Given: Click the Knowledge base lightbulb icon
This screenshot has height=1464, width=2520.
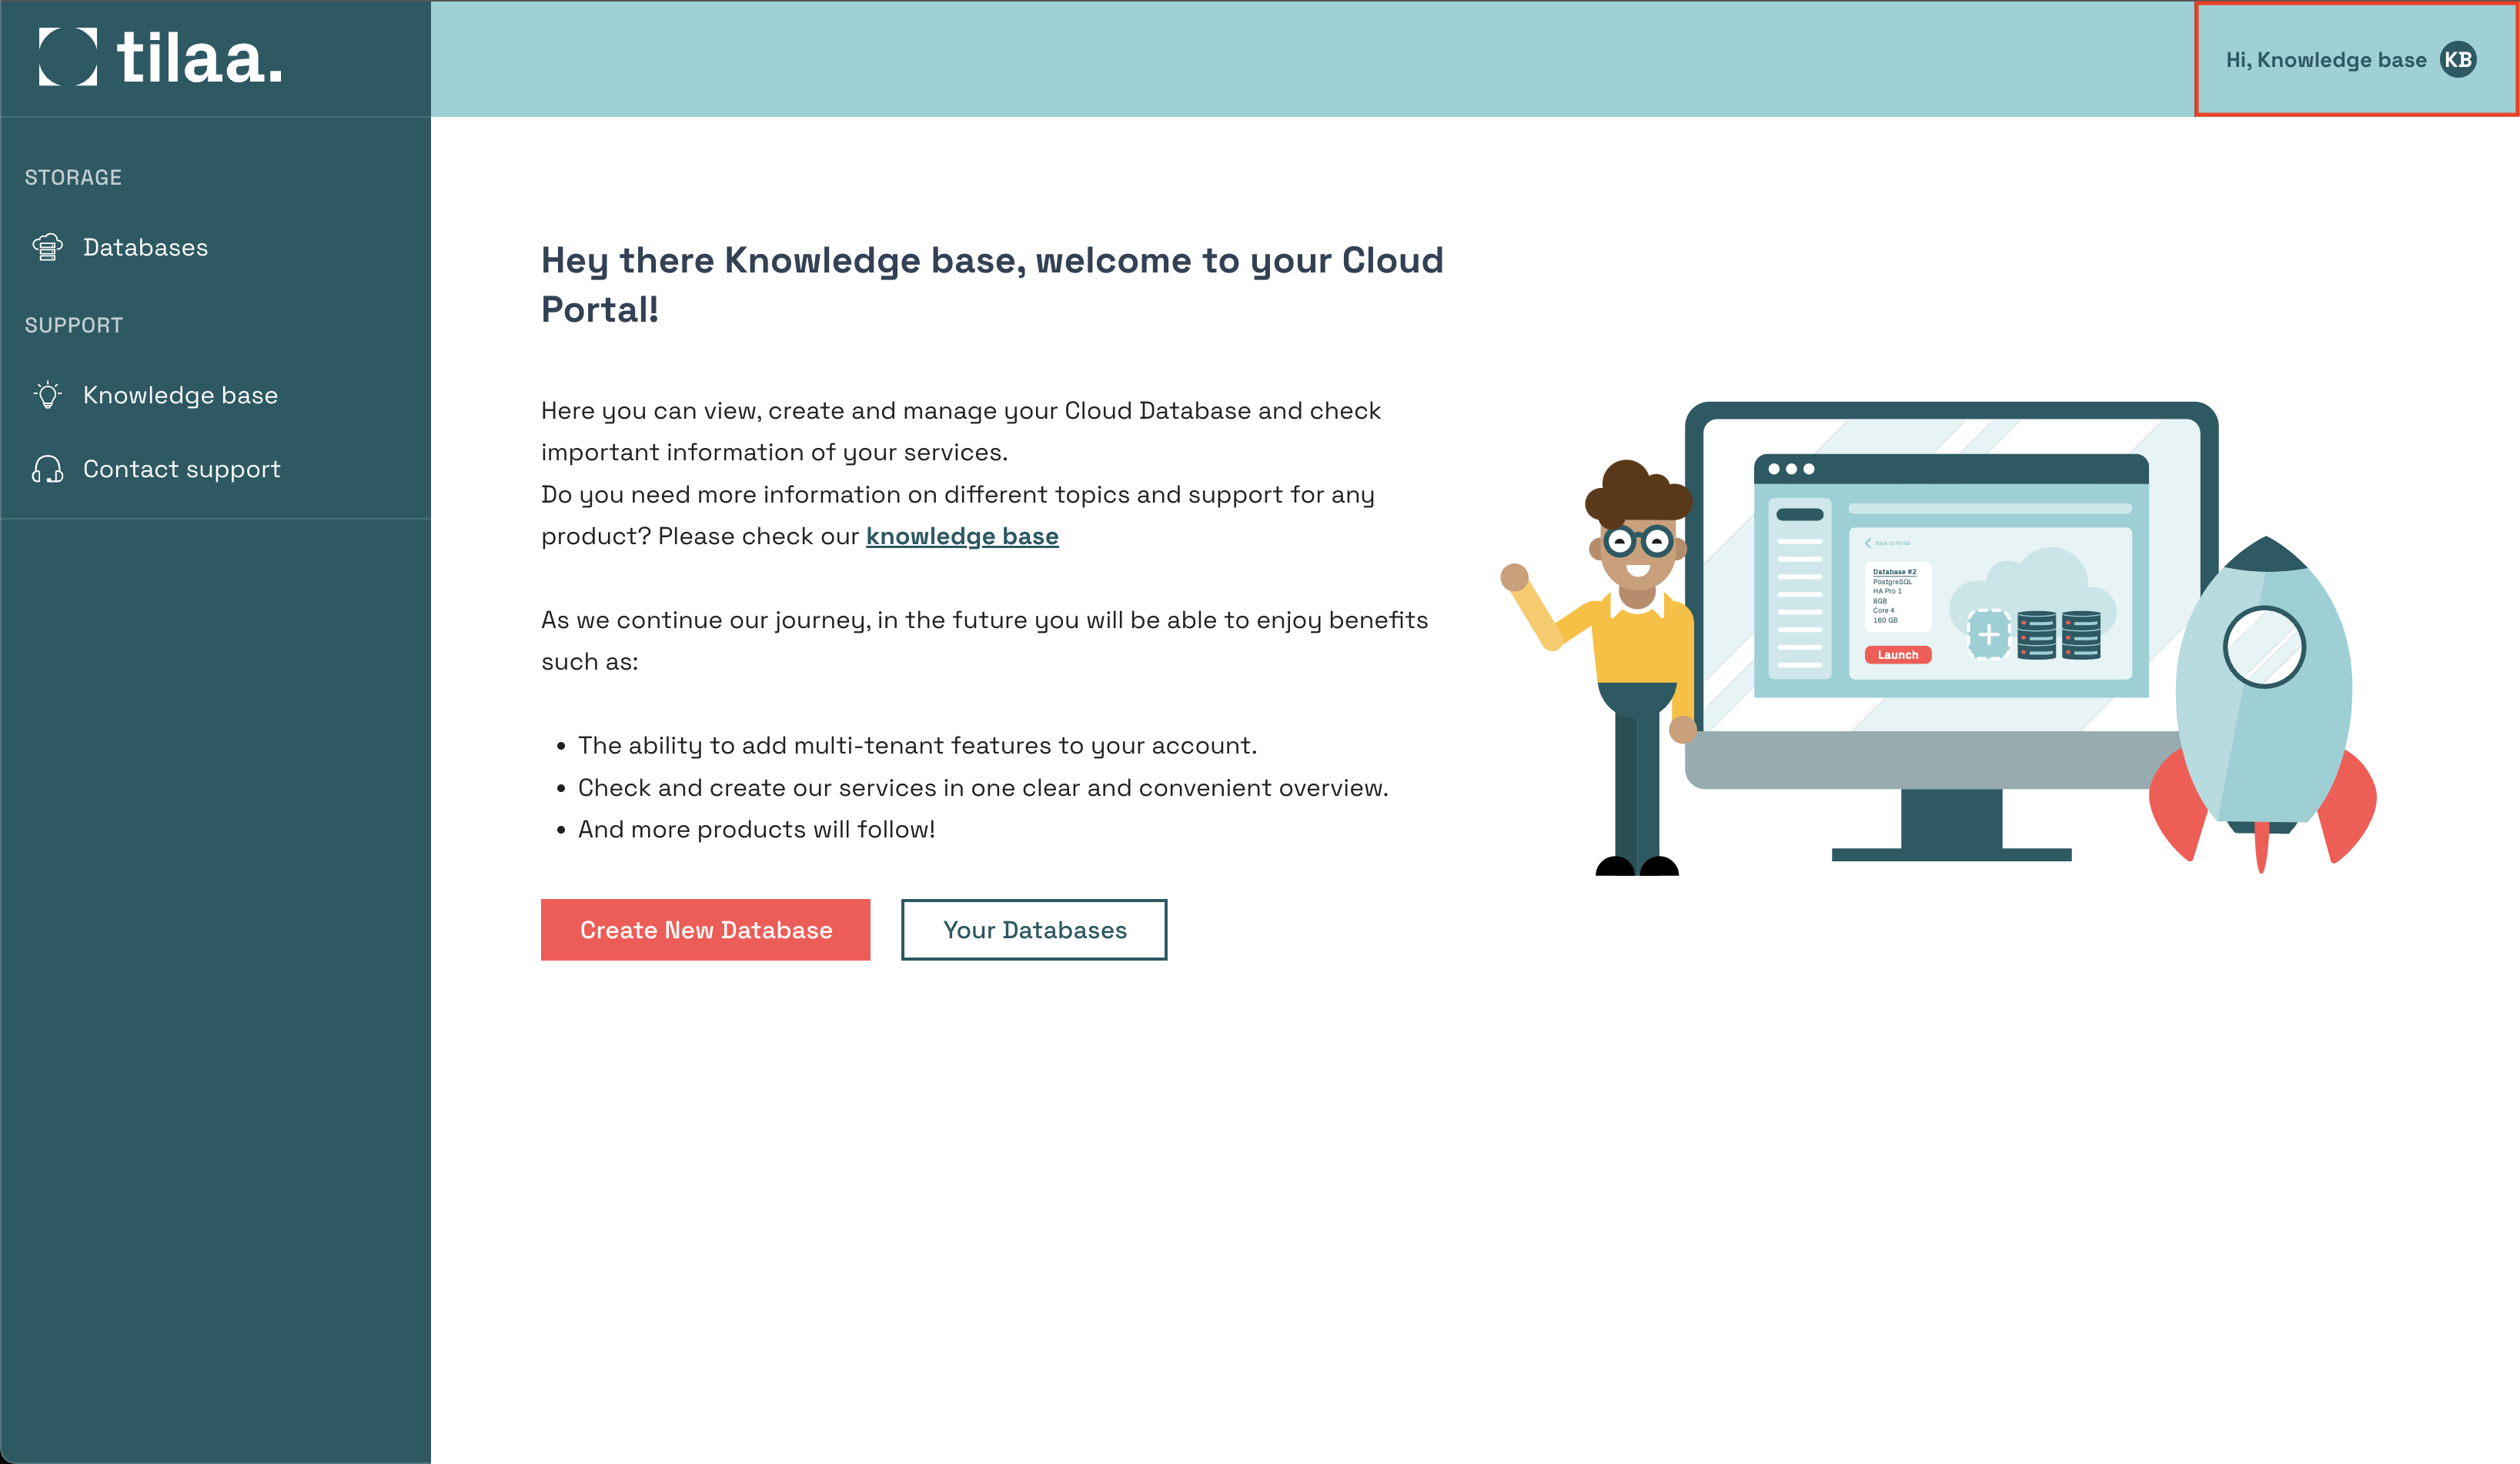Looking at the screenshot, I should [47, 395].
